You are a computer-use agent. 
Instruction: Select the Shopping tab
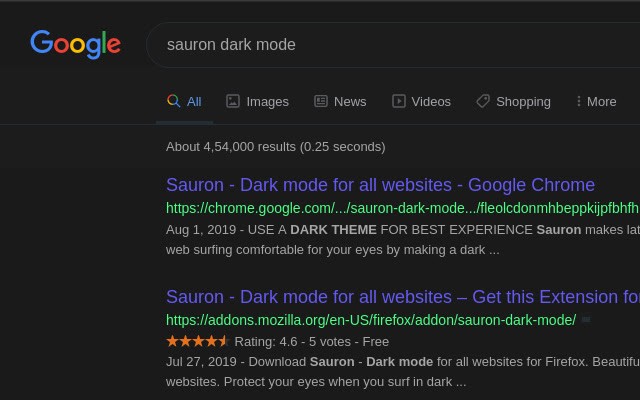point(523,101)
